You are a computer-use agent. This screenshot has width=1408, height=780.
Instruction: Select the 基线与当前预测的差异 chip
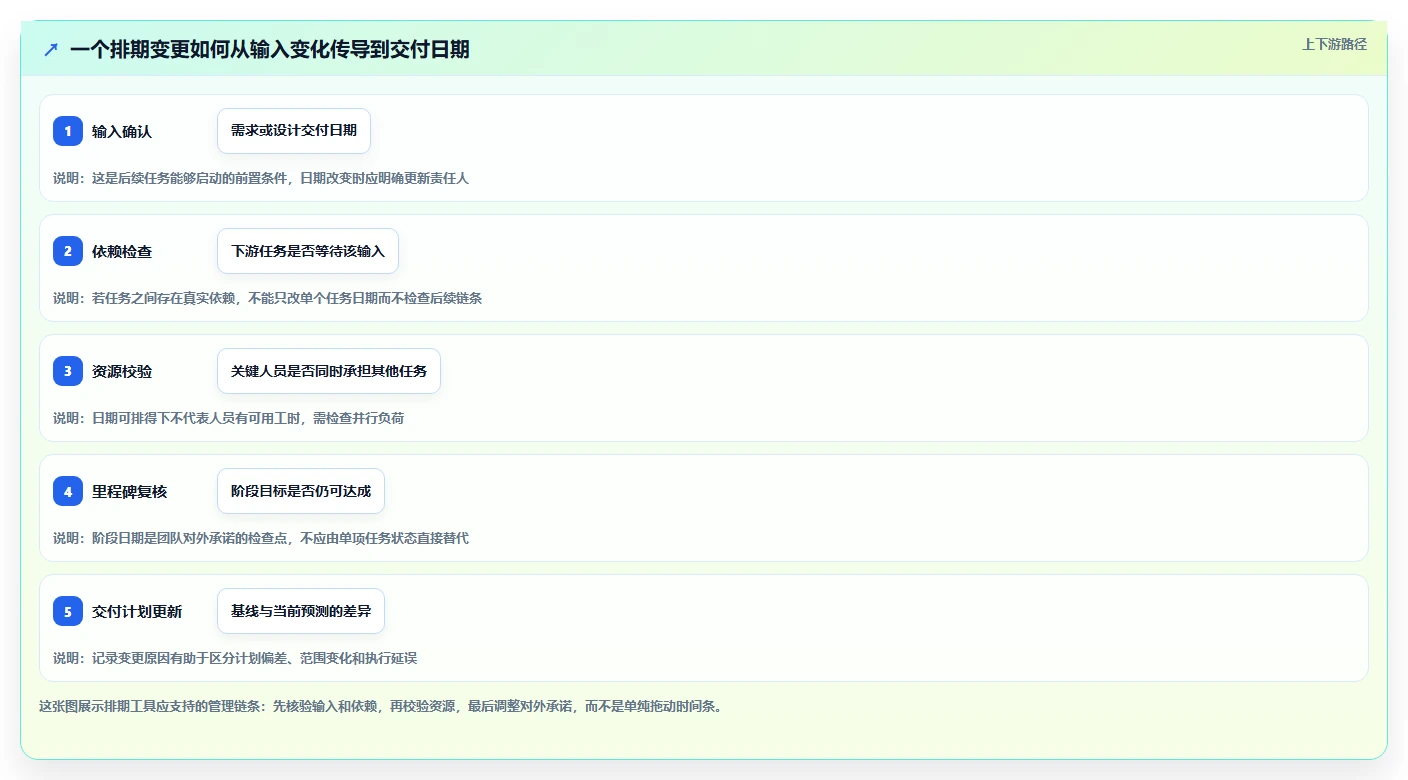point(301,611)
